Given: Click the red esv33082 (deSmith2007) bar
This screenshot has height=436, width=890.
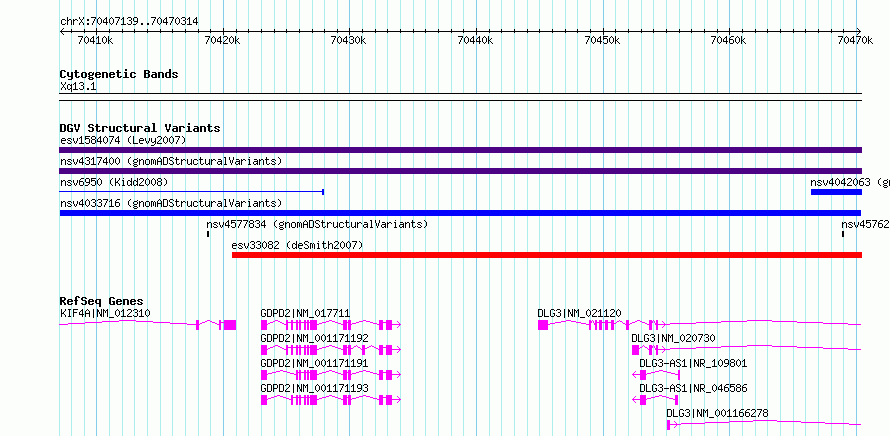Looking at the screenshot, I should click(547, 255).
